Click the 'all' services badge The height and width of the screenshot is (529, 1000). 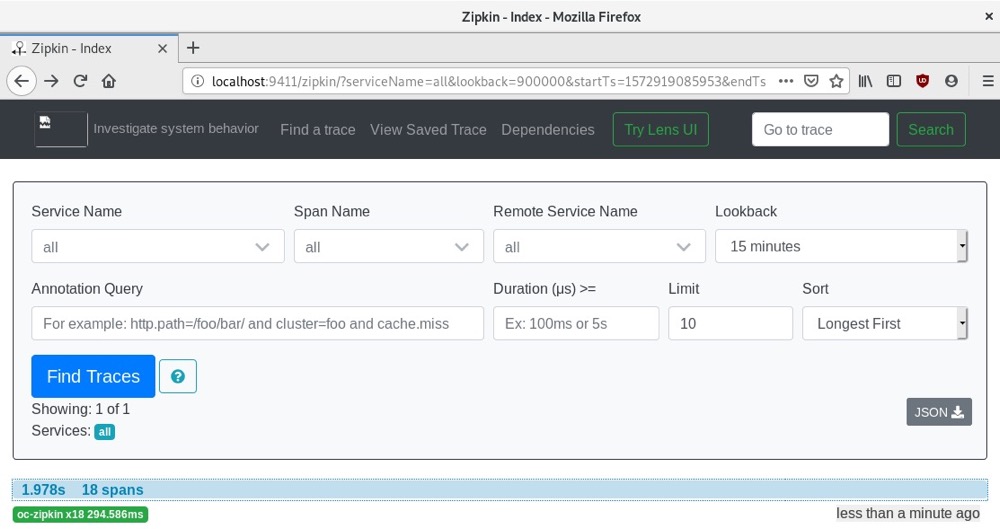[x=105, y=432]
